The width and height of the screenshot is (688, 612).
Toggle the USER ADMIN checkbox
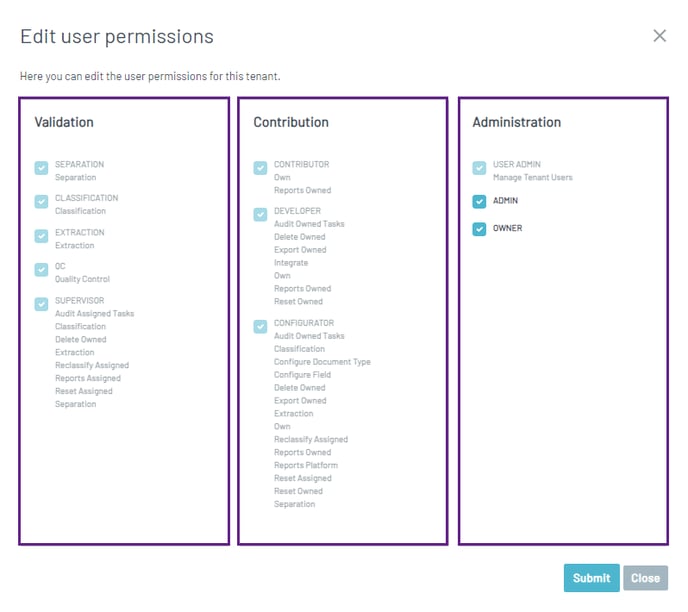coord(479,168)
